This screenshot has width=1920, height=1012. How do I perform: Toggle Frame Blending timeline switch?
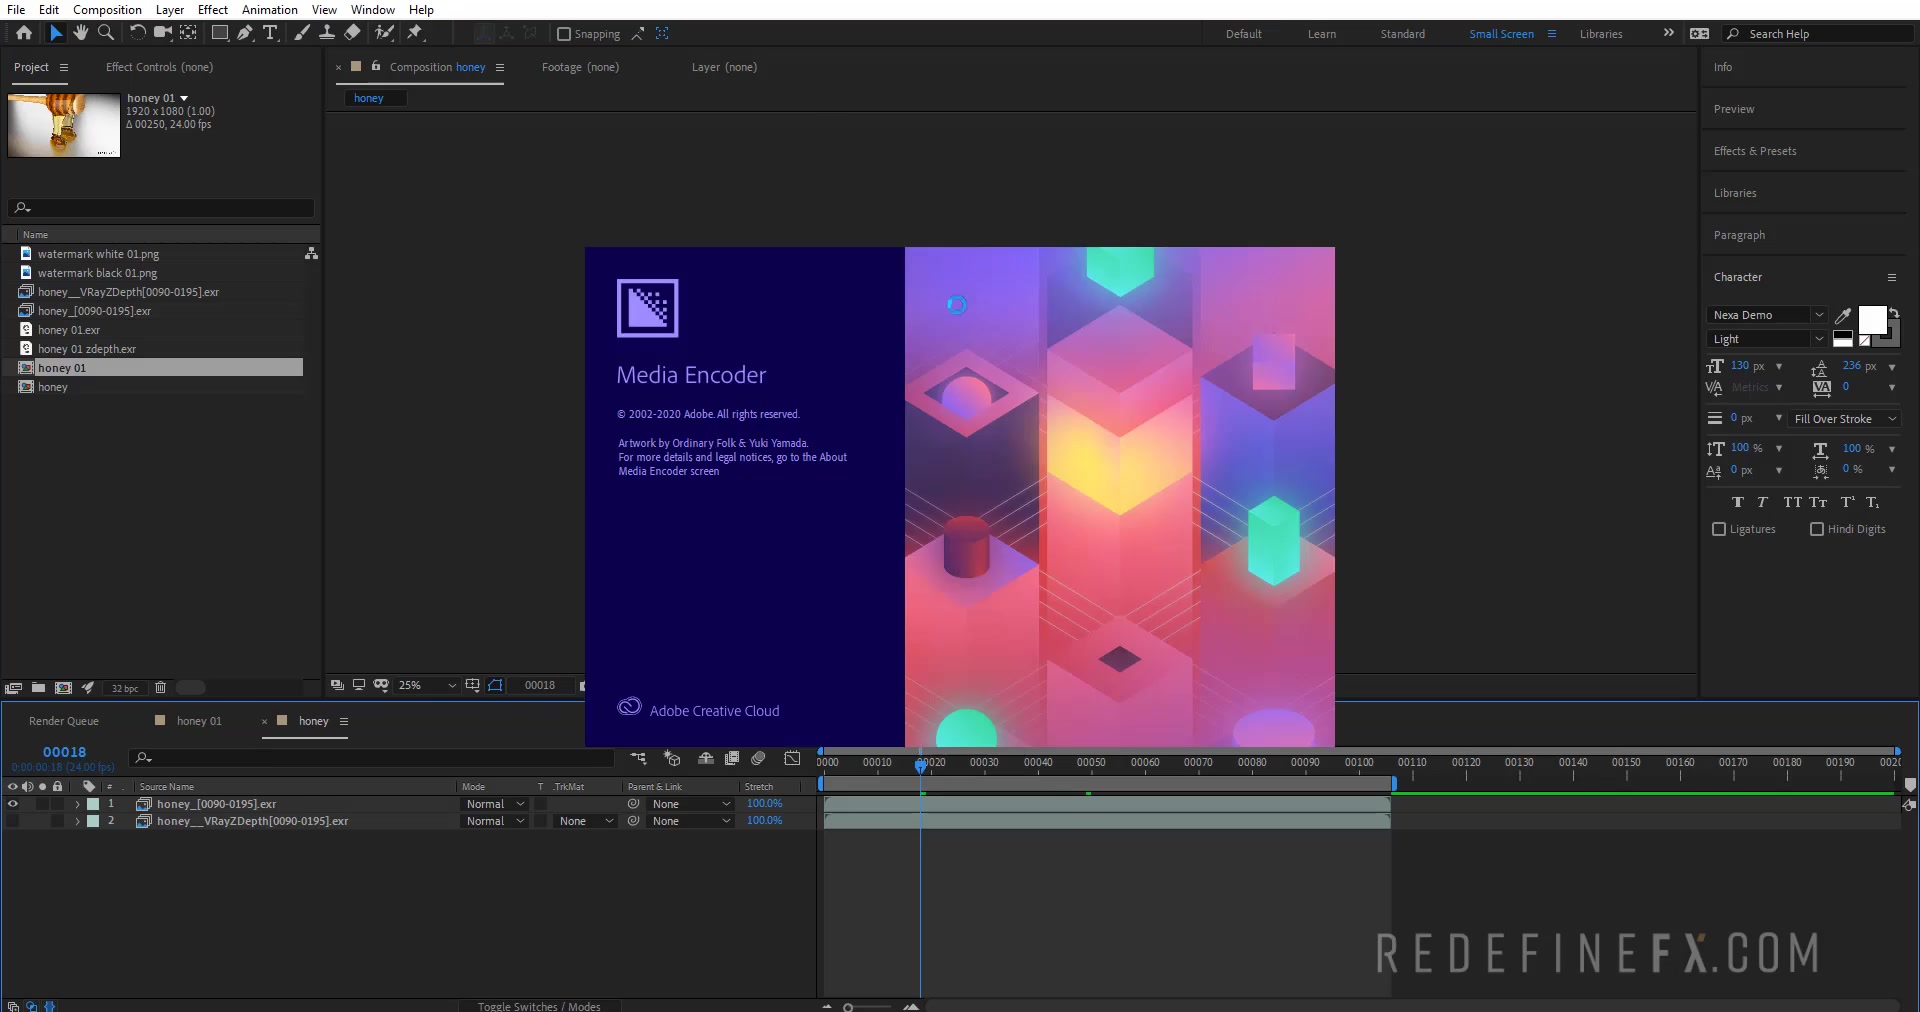pyautogui.click(x=732, y=758)
